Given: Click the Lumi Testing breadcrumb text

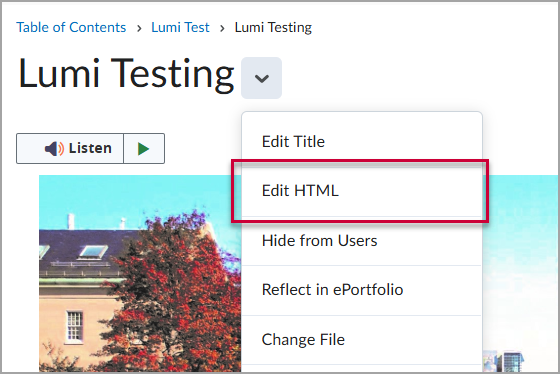Looking at the screenshot, I should tap(273, 28).
